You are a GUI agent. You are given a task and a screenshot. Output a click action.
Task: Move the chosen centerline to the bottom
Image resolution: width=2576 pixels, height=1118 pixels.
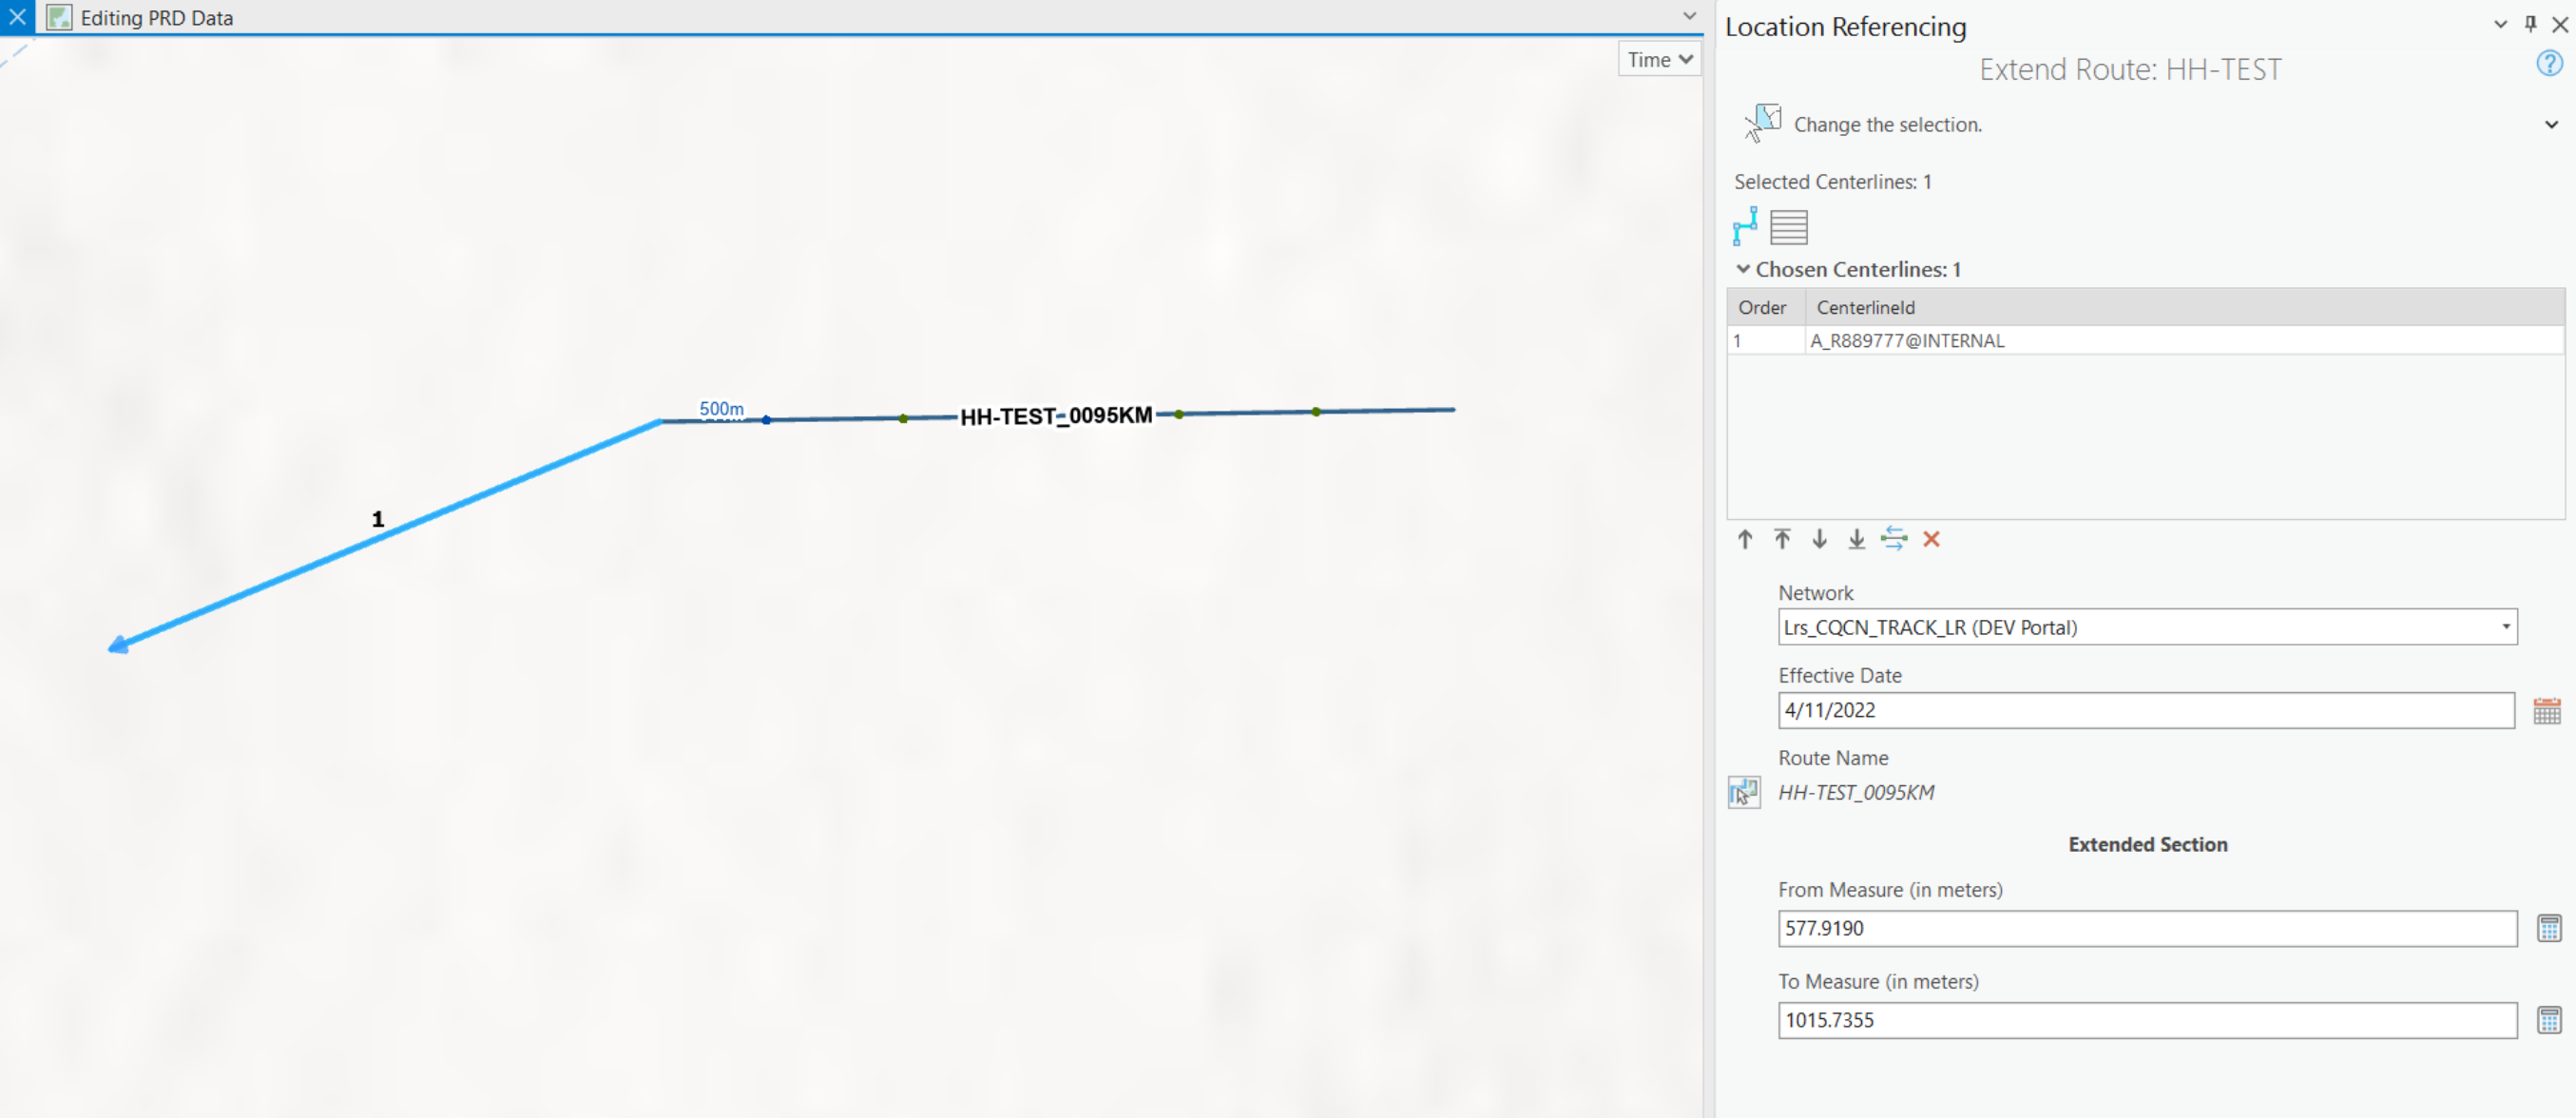coord(1856,540)
